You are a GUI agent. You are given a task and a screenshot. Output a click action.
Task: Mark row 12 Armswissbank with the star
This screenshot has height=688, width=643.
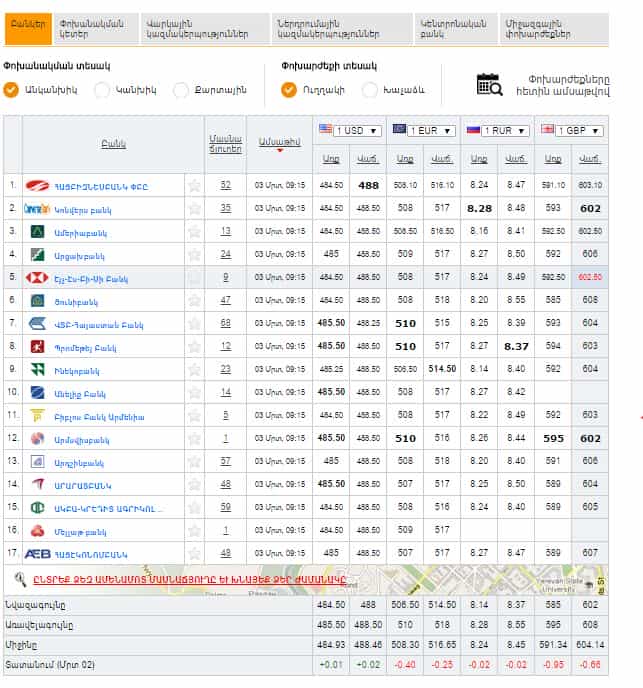[x=195, y=438]
